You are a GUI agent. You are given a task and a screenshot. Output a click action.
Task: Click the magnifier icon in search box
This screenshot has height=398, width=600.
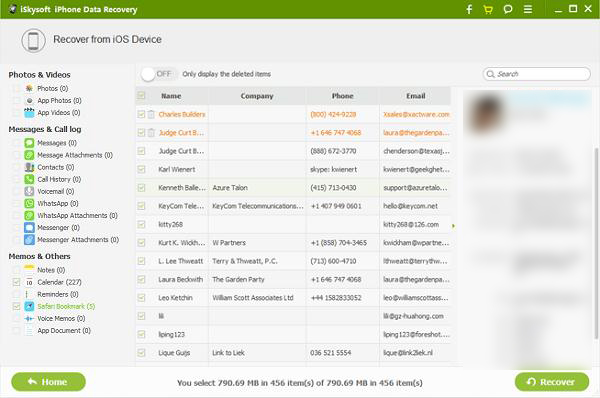(490, 74)
